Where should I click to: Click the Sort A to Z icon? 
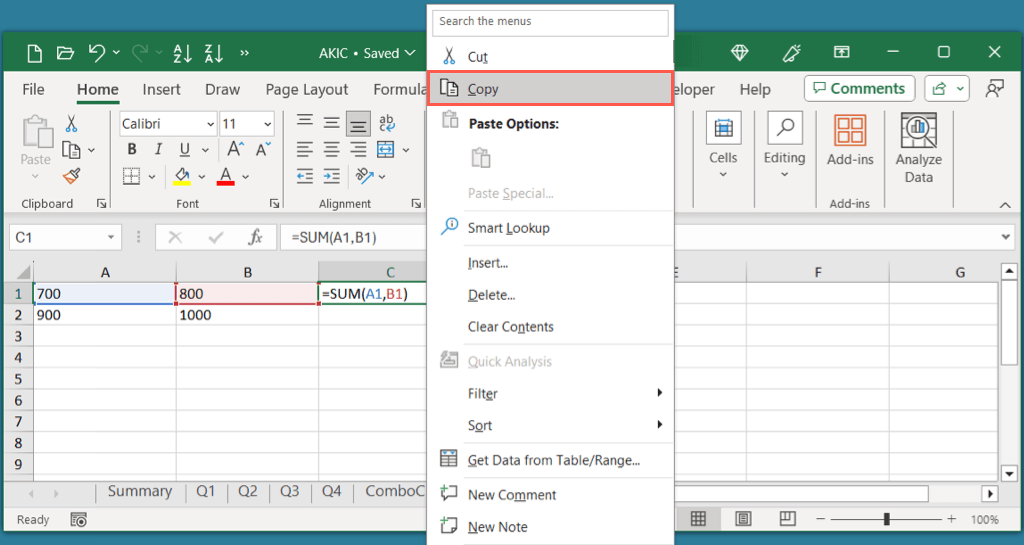click(183, 53)
